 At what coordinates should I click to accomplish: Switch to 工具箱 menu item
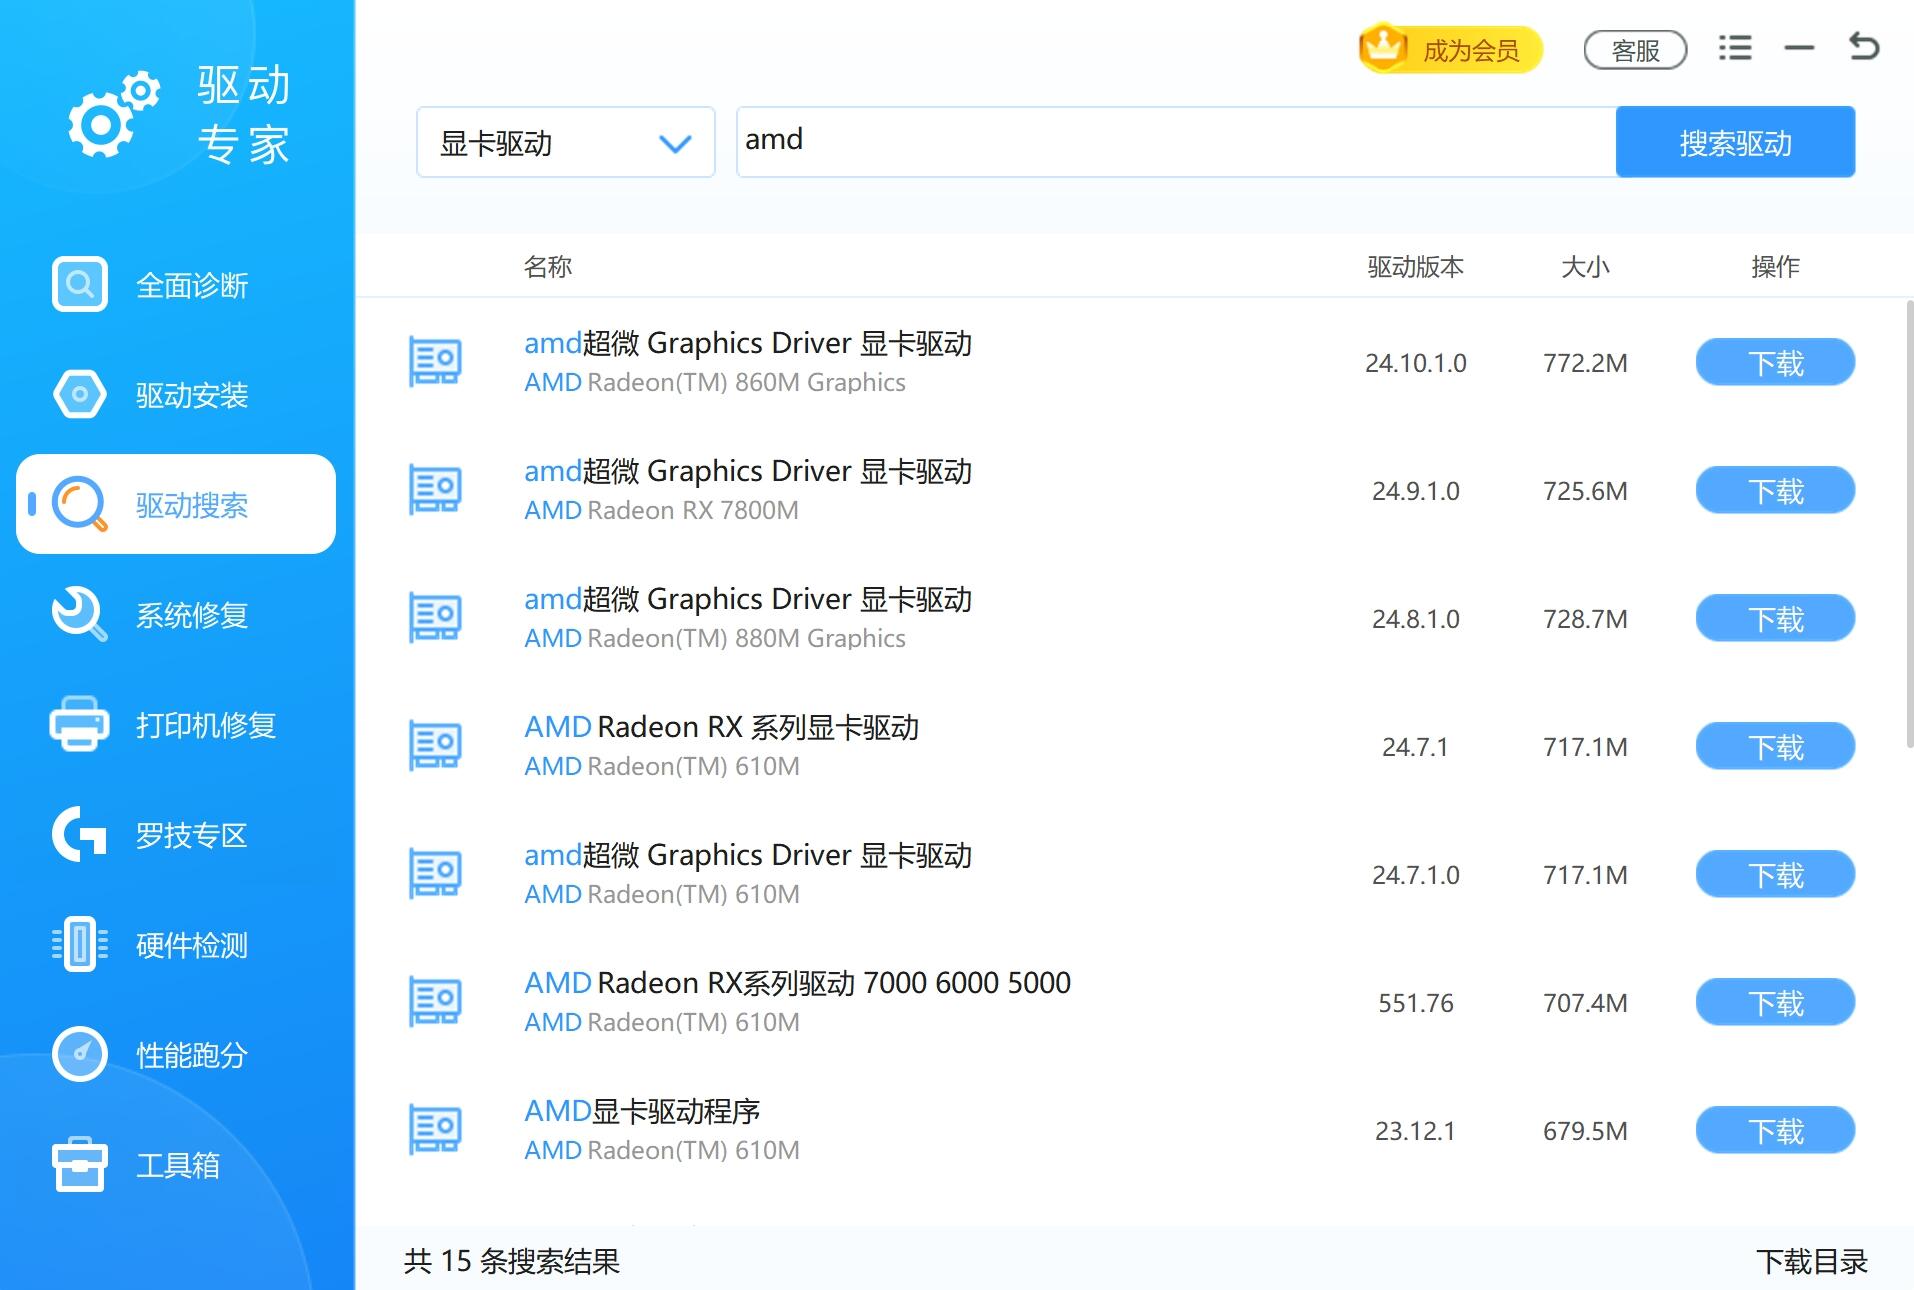pos(175,1164)
